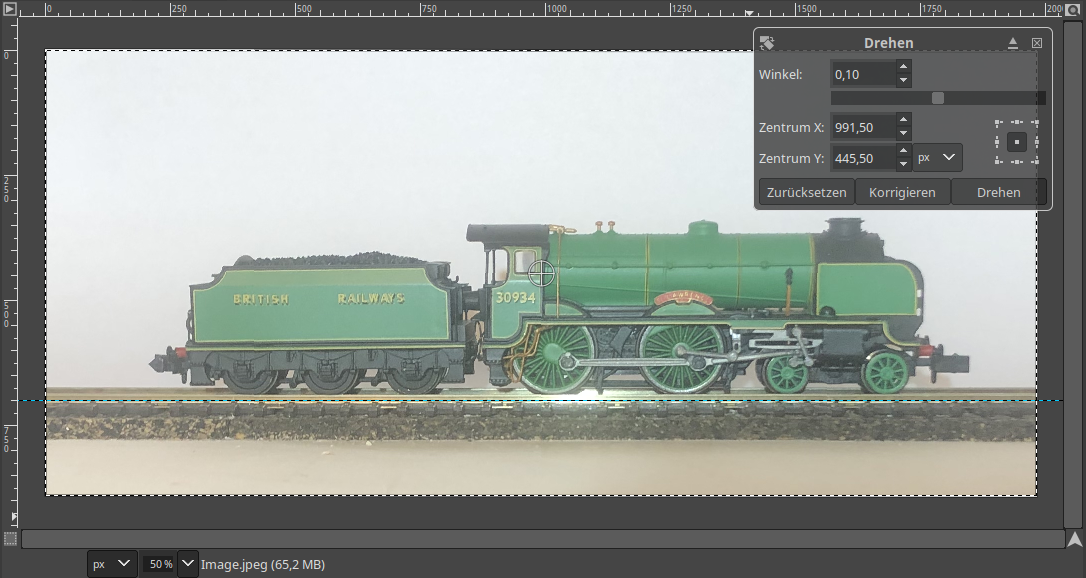
Task: Click the horizontal scrollbar below the canvas
Action: (x=543, y=539)
